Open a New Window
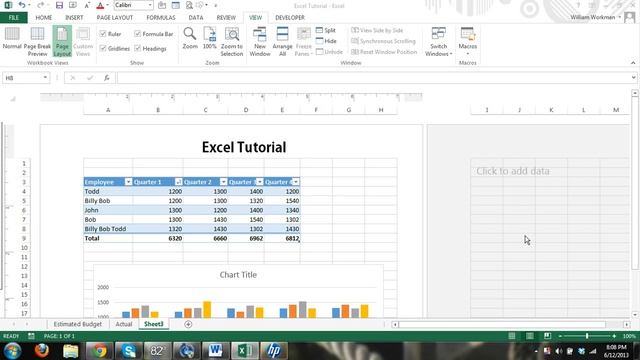This screenshot has width=640, height=360. 260,42
